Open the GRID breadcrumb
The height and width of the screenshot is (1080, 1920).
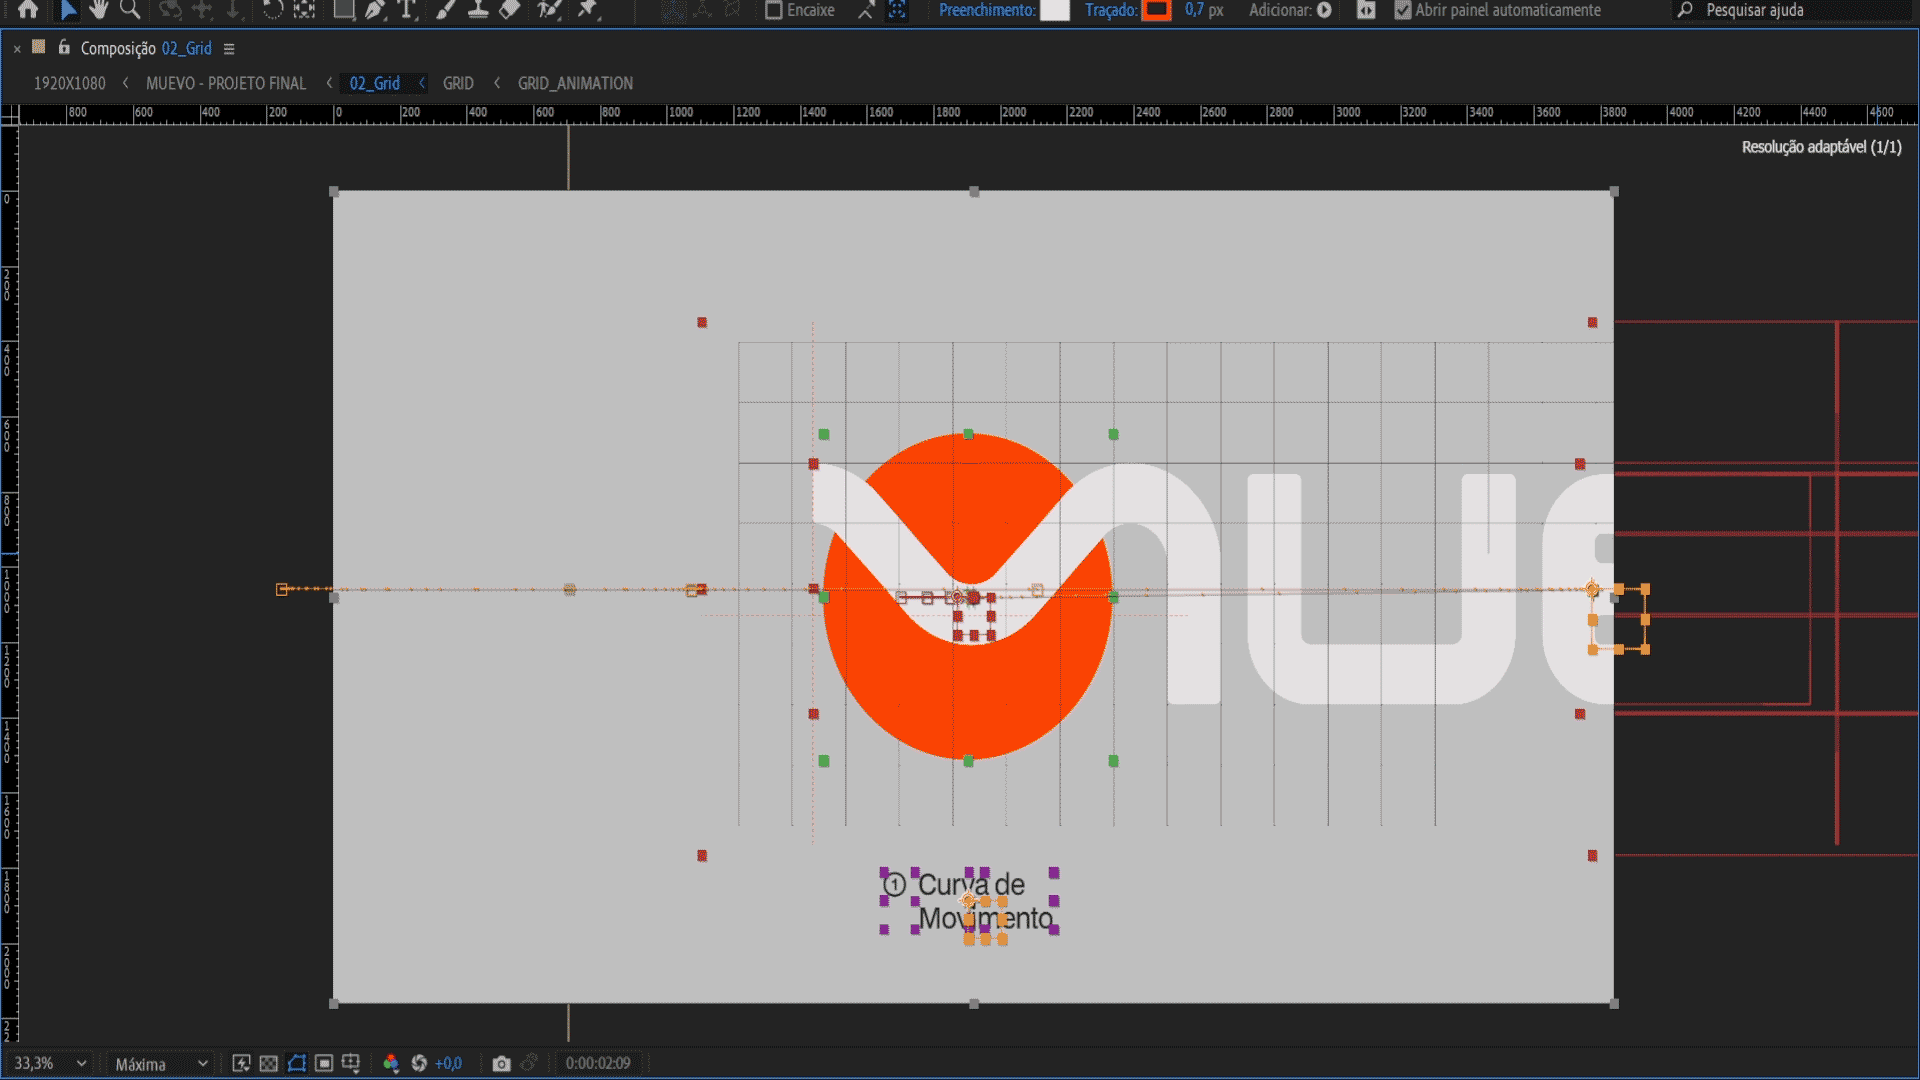[x=458, y=83]
